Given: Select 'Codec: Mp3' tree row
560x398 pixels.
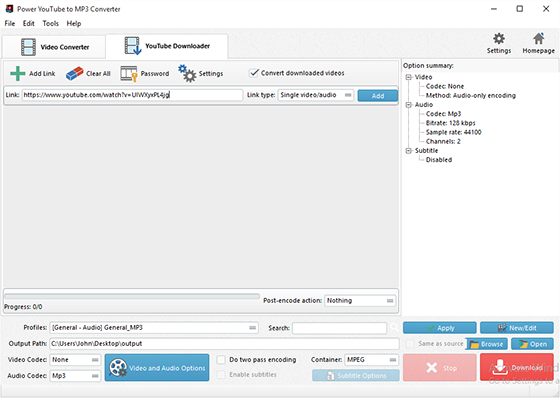Looking at the screenshot, I should [443, 114].
